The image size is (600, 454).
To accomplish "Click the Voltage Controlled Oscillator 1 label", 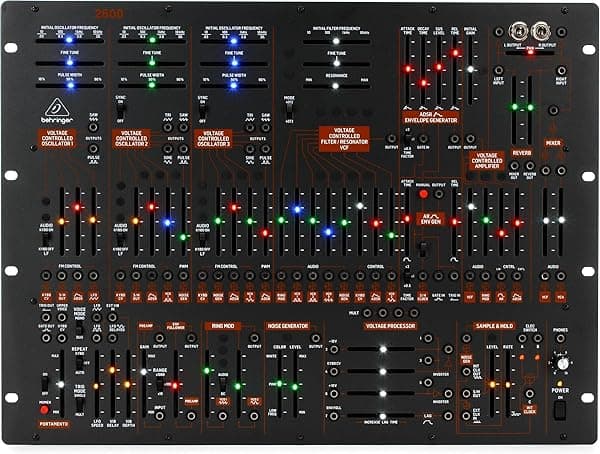I will [57, 138].
